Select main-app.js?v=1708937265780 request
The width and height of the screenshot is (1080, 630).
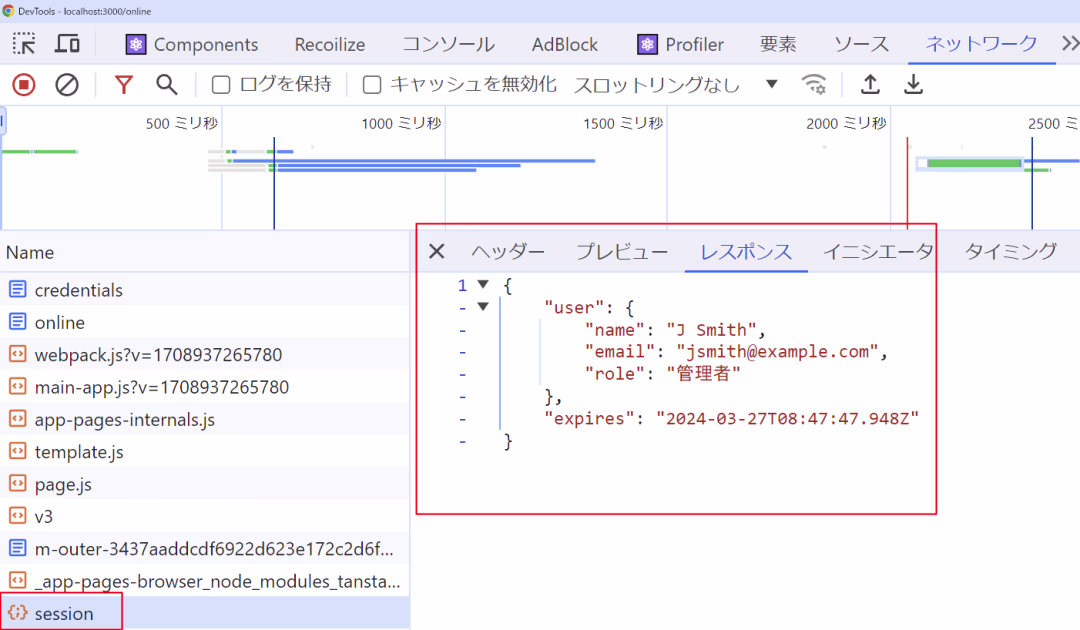205,386
